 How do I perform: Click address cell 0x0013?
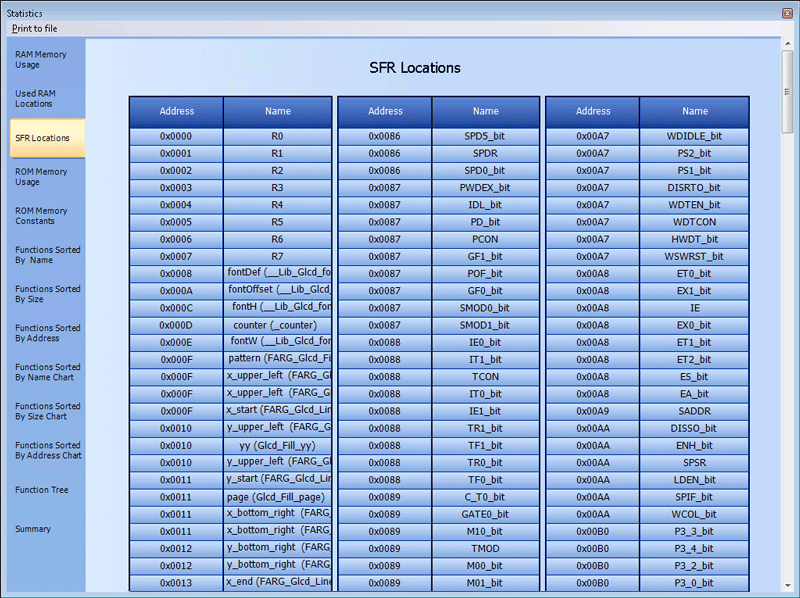[x=177, y=583]
